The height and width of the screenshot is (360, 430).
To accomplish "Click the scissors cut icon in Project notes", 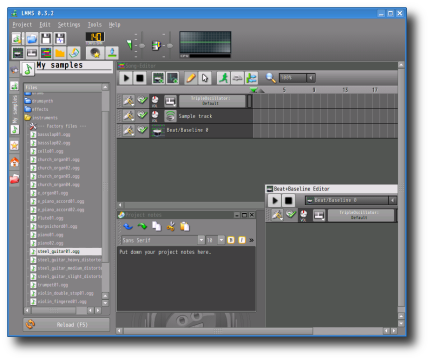I will coord(171,227).
